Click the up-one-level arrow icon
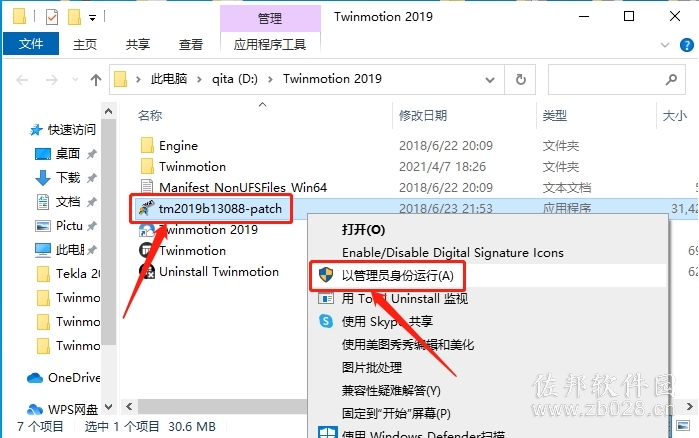 pyautogui.click(x=95, y=80)
